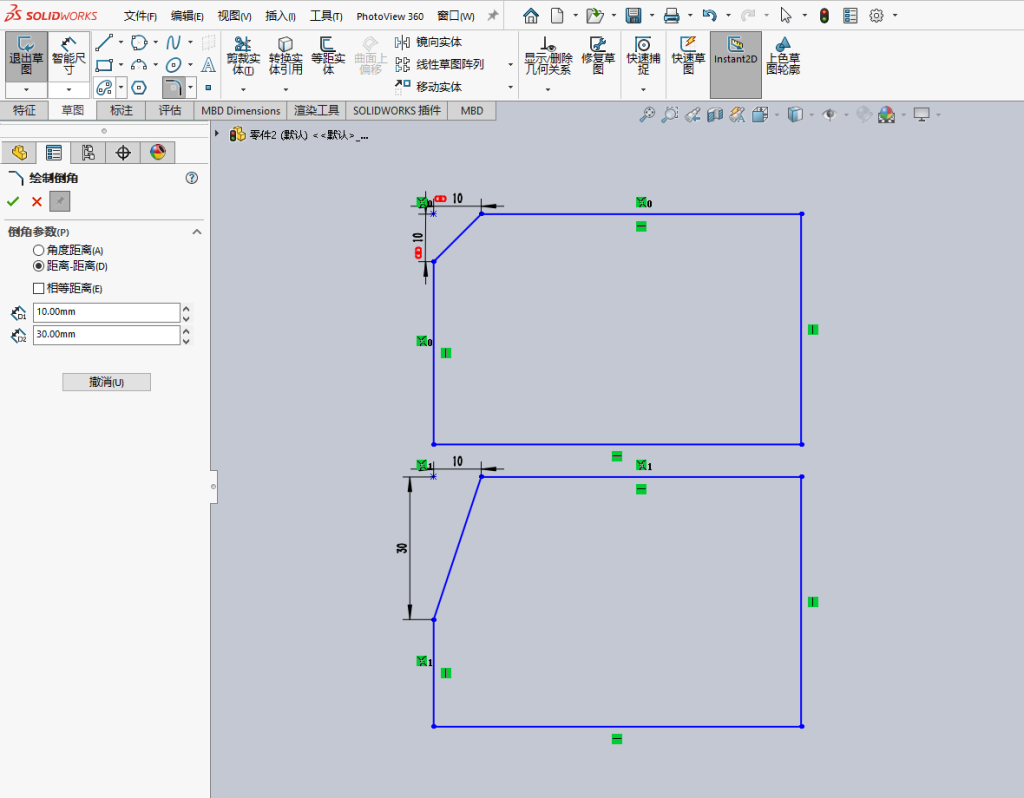The width and height of the screenshot is (1024, 798).
Task: Expand the 零件2 feature tree arrow
Action: coord(217,133)
